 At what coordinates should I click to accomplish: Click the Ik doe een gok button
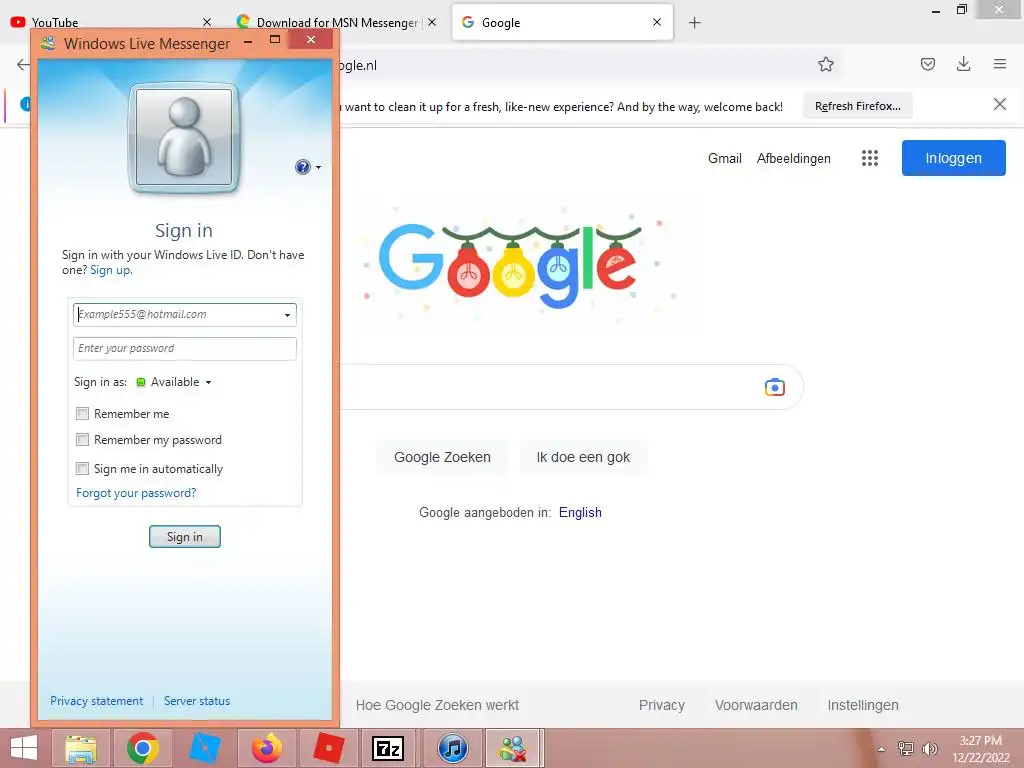tap(583, 457)
